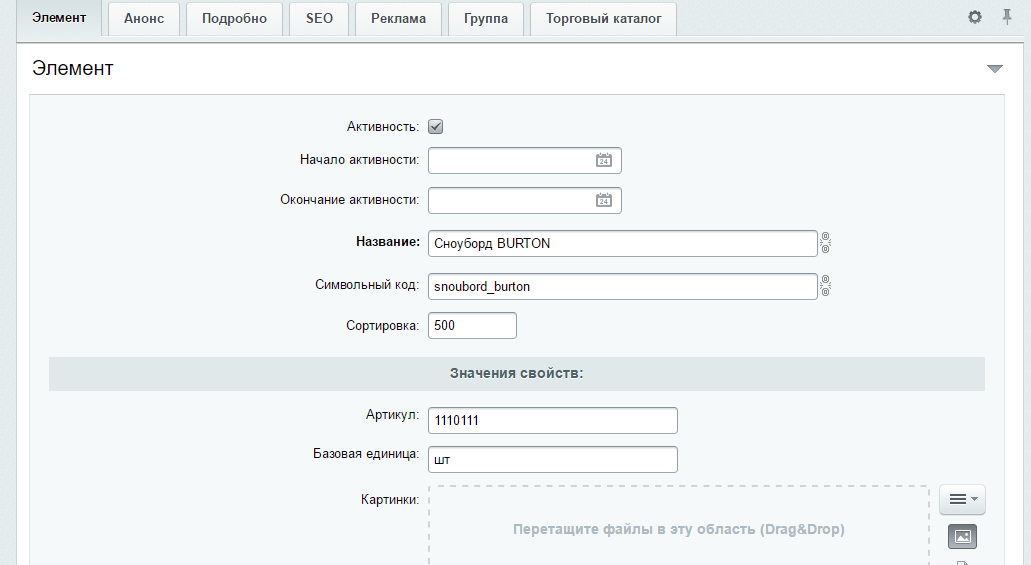The image size is (1031, 565).
Task: Click the Название field containing Сноуборд BURTON
Action: coord(622,243)
